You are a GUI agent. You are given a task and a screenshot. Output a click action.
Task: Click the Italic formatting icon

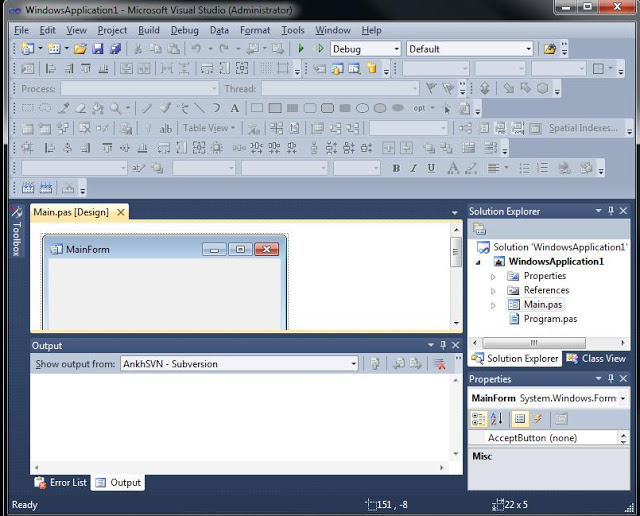click(413, 168)
